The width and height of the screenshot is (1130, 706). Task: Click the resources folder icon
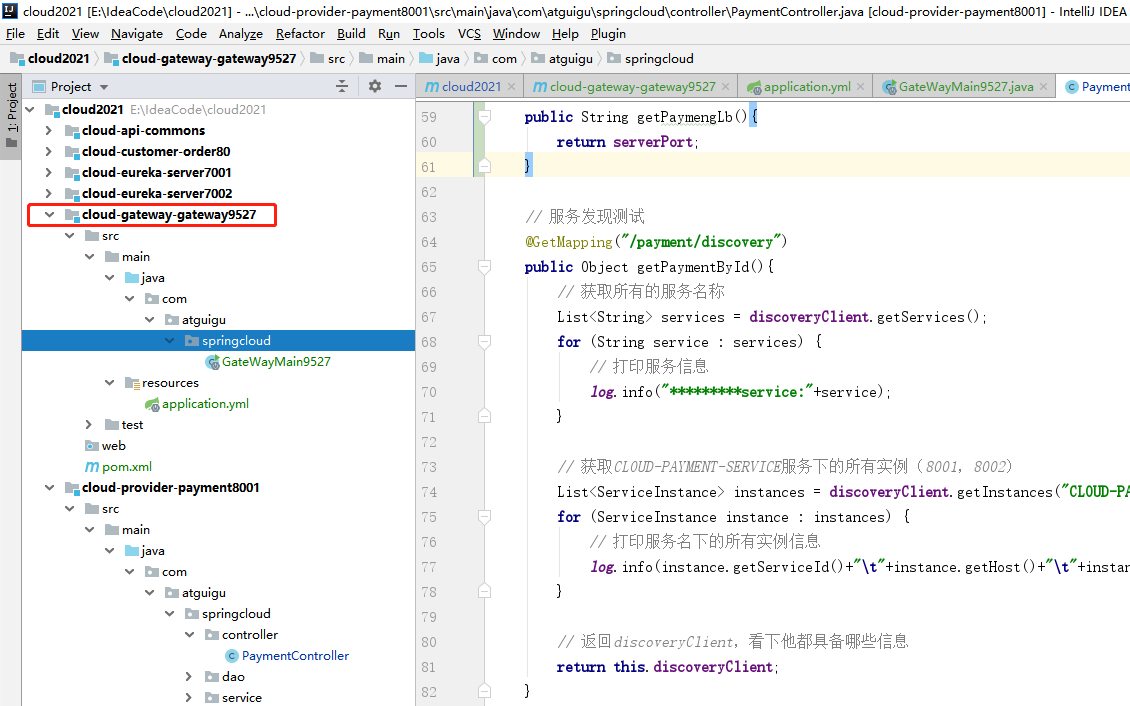coord(132,383)
